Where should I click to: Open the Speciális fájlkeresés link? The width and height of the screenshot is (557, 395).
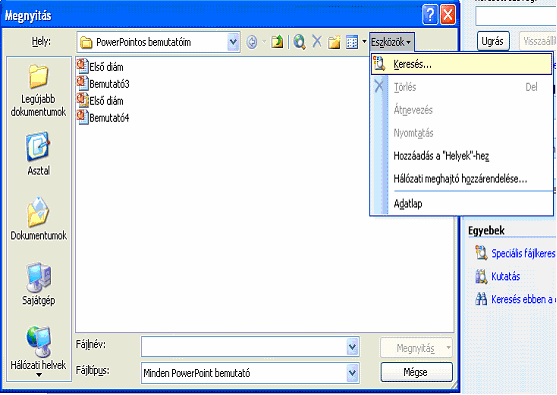524,254
